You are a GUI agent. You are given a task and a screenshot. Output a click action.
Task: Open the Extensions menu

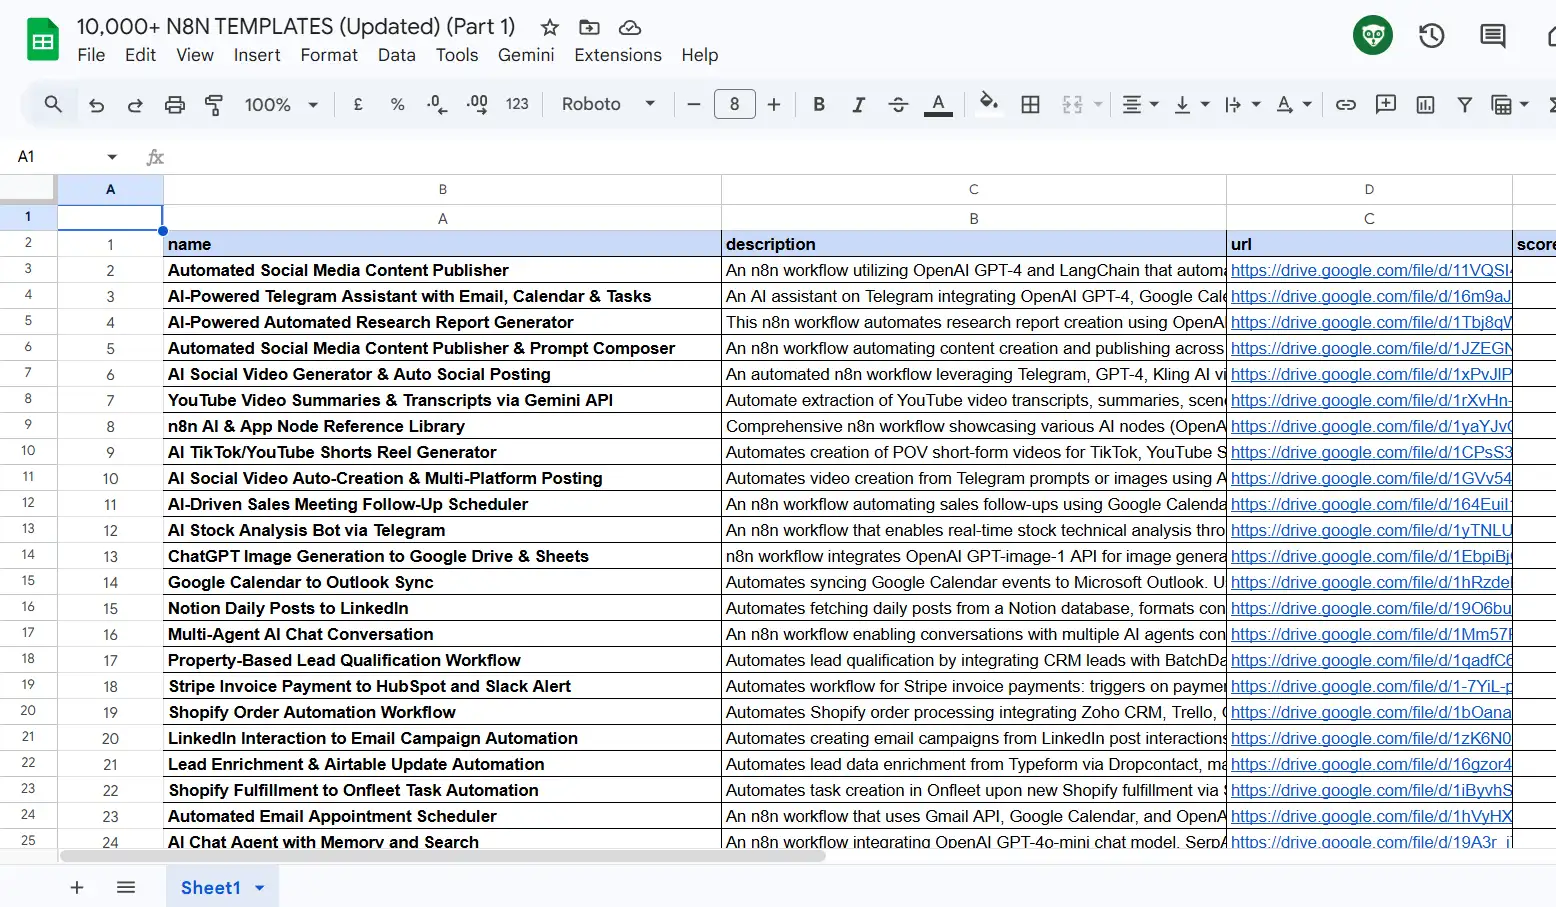click(x=617, y=55)
